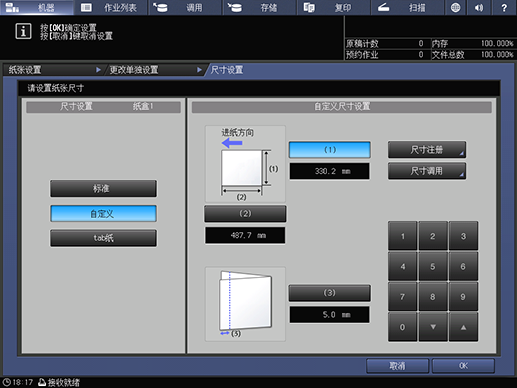The width and height of the screenshot is (517, 388).
Task: Click the 进纸方向 label
Action: click(x=238, y=133)
